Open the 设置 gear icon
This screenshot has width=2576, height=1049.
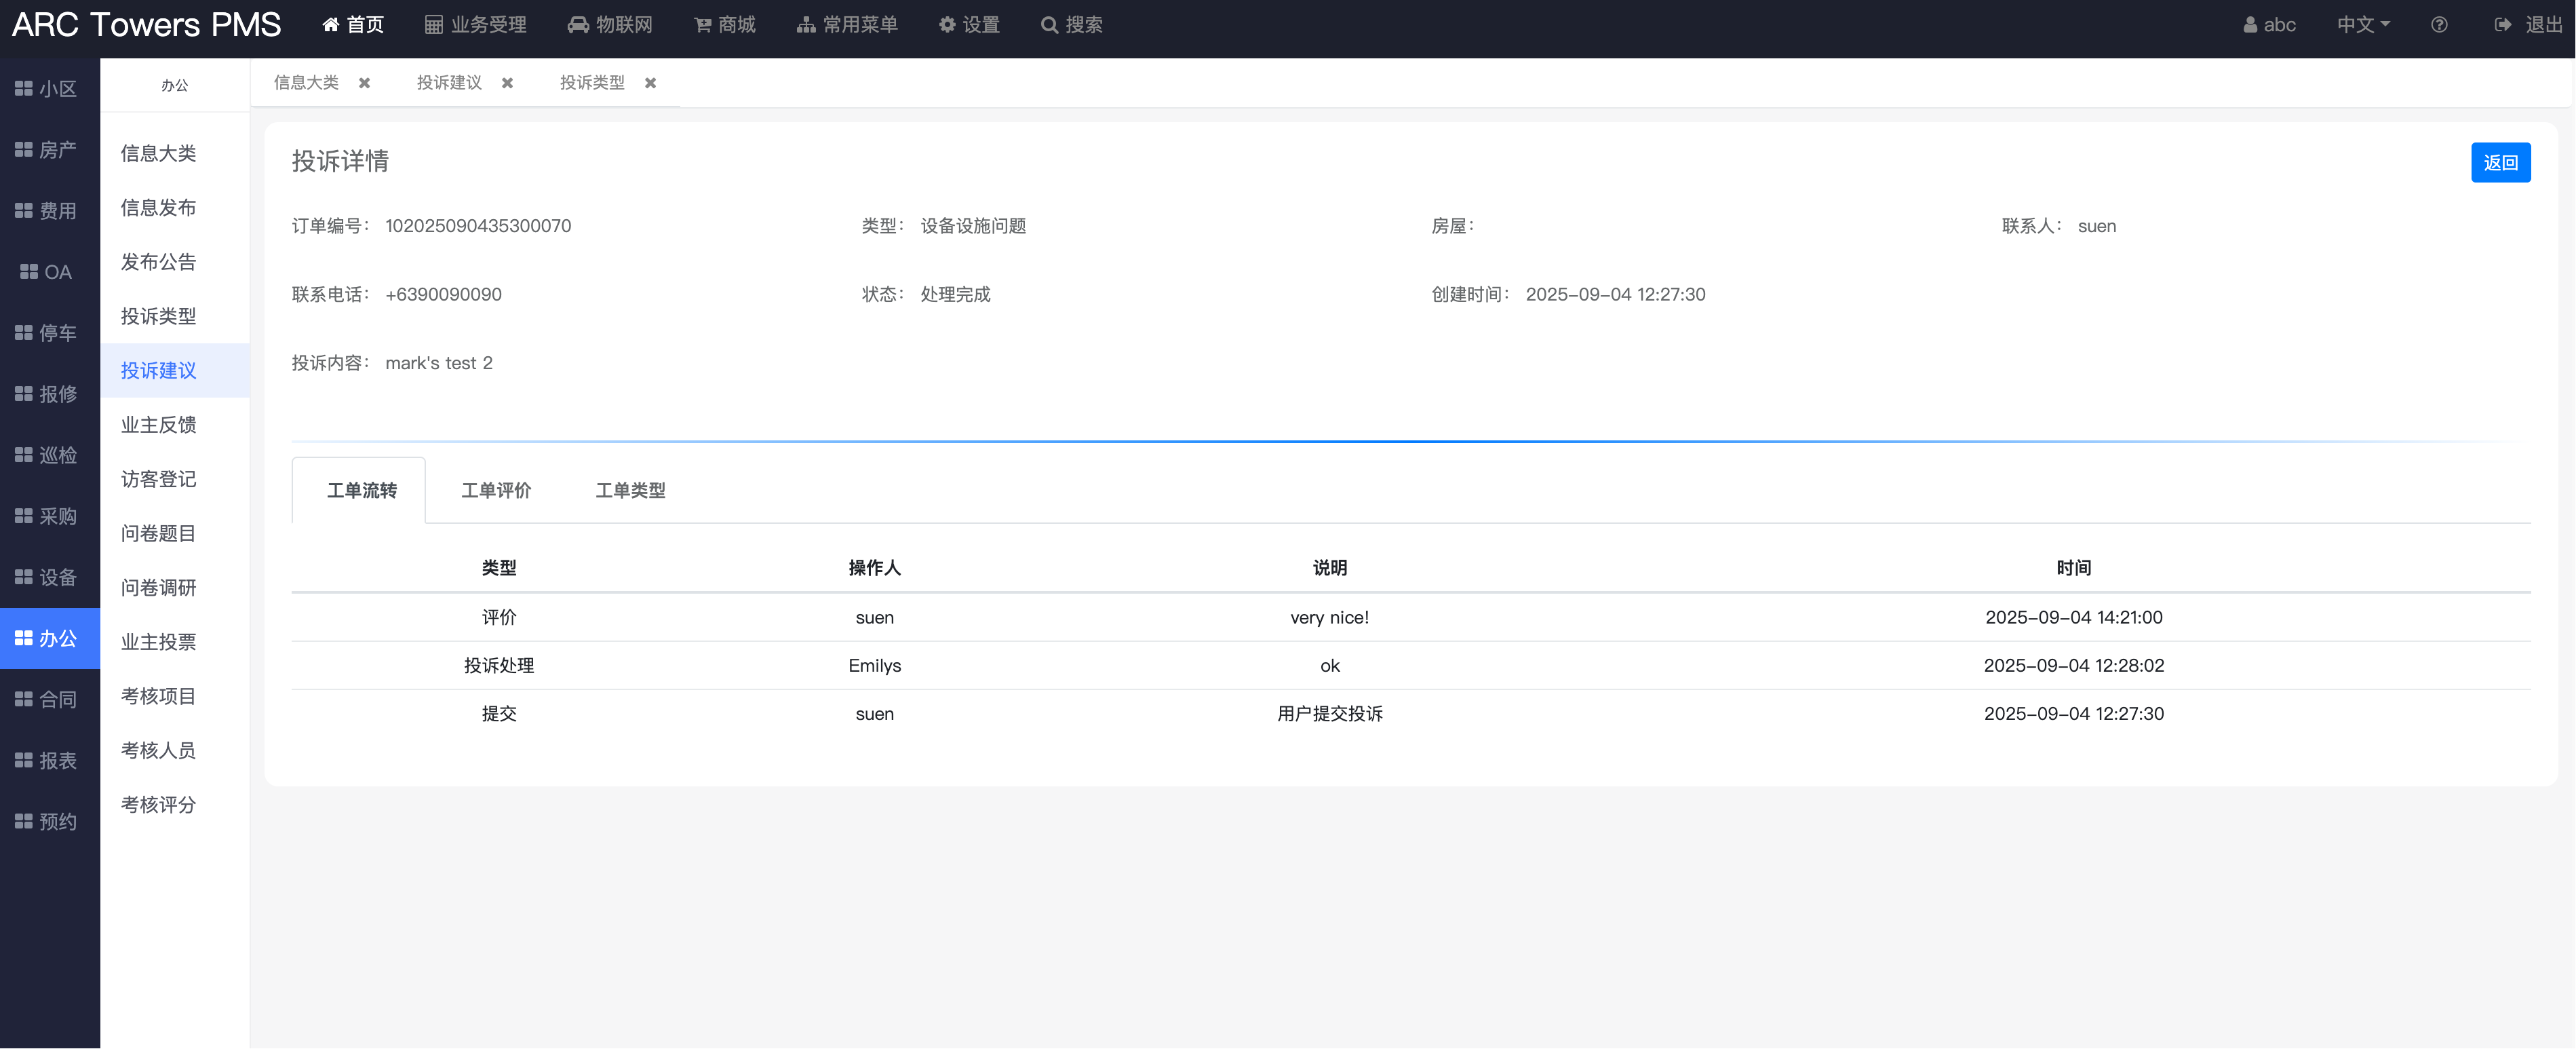947,25
